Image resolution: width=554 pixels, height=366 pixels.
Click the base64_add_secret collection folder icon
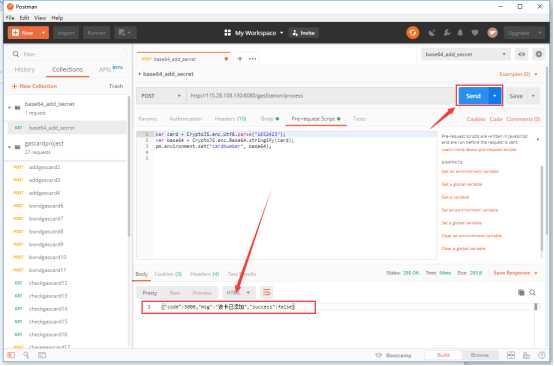(x=17, y=107)
